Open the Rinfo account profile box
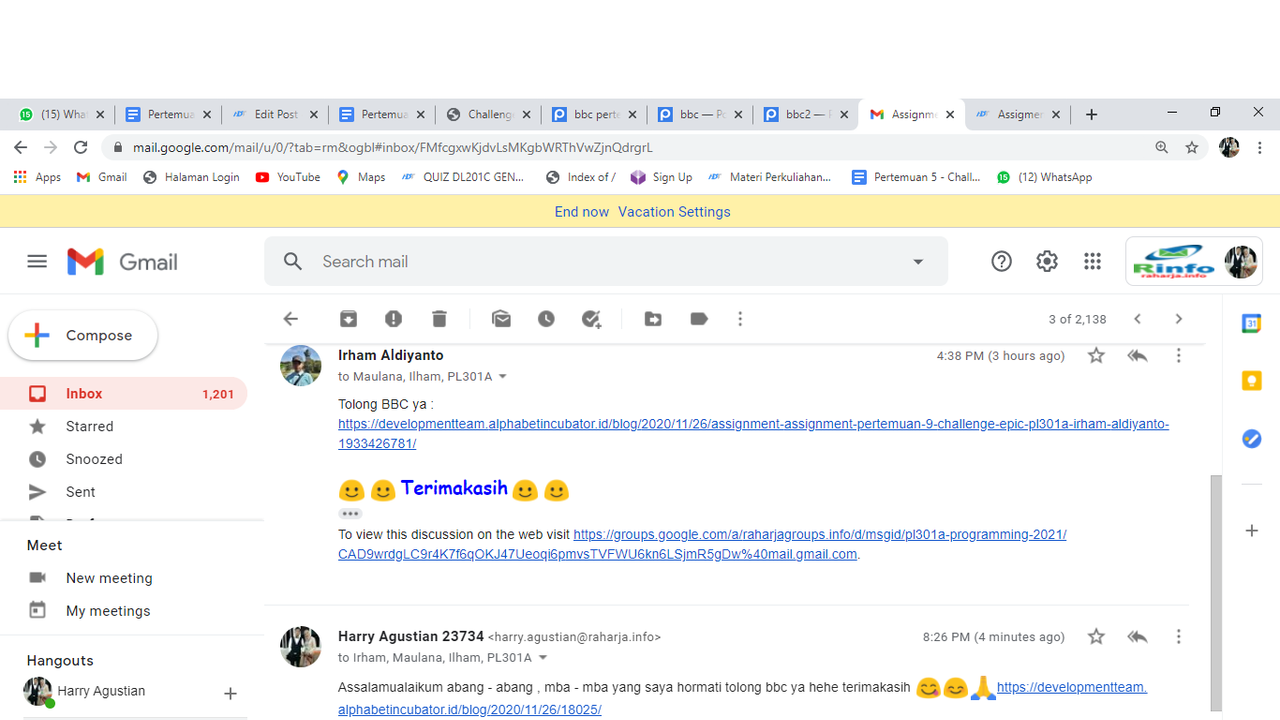This screenshot has width=1280, height=720. (x=1194, y=261)
